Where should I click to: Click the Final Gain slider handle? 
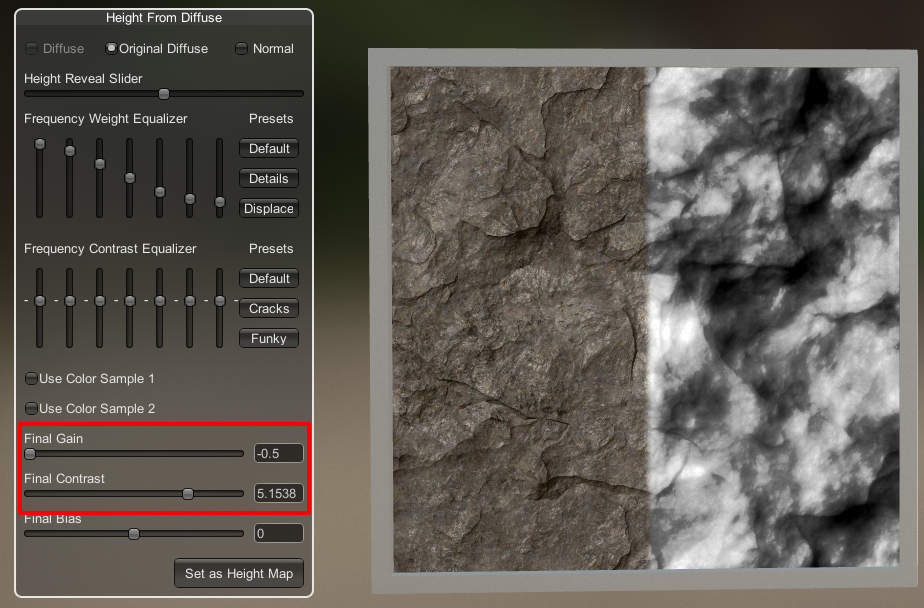30,454
